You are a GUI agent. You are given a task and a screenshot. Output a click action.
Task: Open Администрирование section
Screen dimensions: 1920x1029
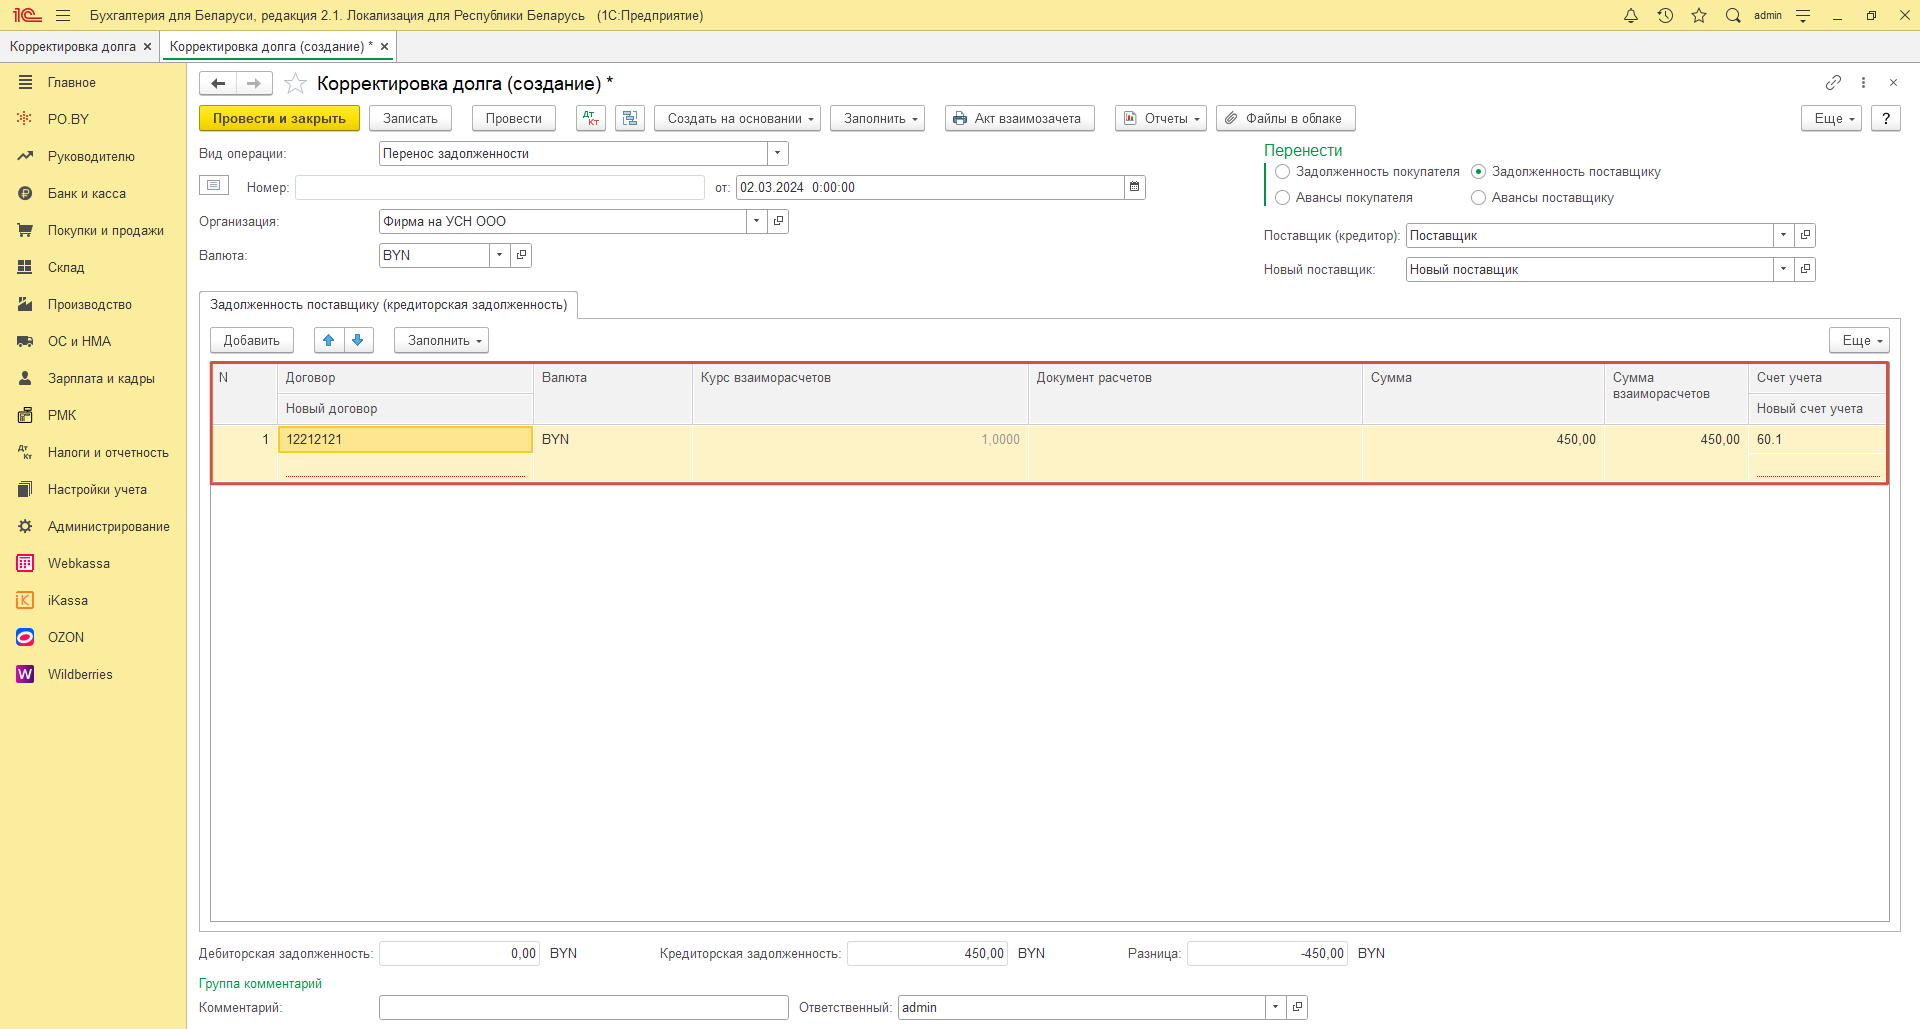[x=109, y=526]
